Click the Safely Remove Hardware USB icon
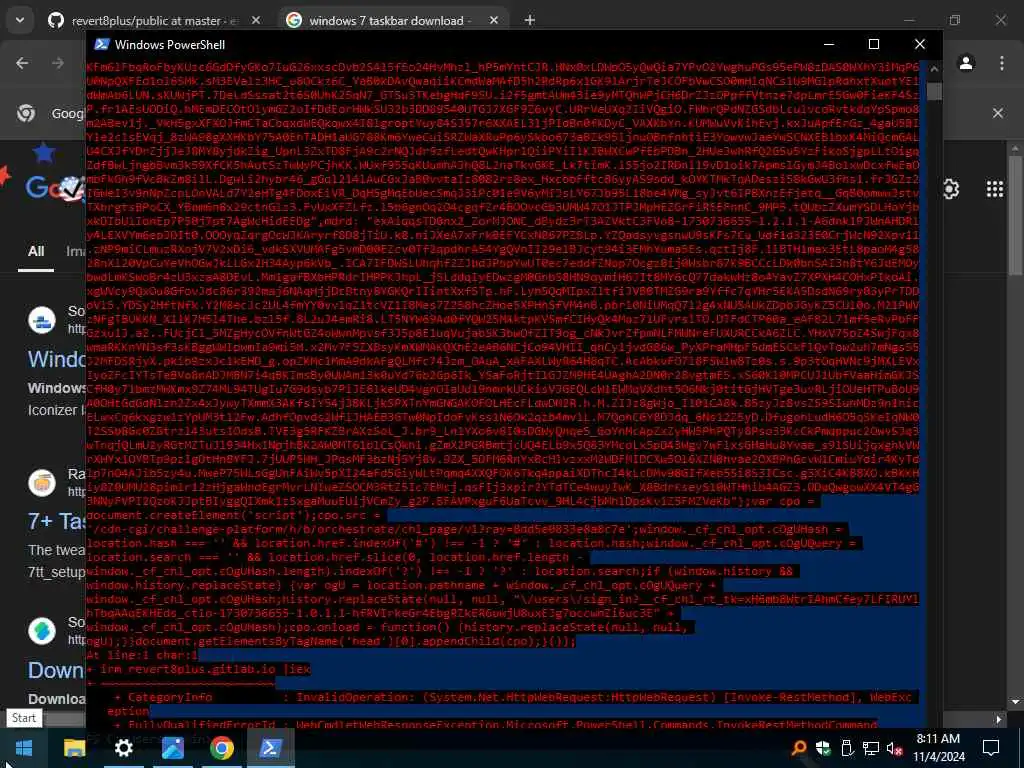This screenshot has width=1024, height=768. (x=847, y=748)
